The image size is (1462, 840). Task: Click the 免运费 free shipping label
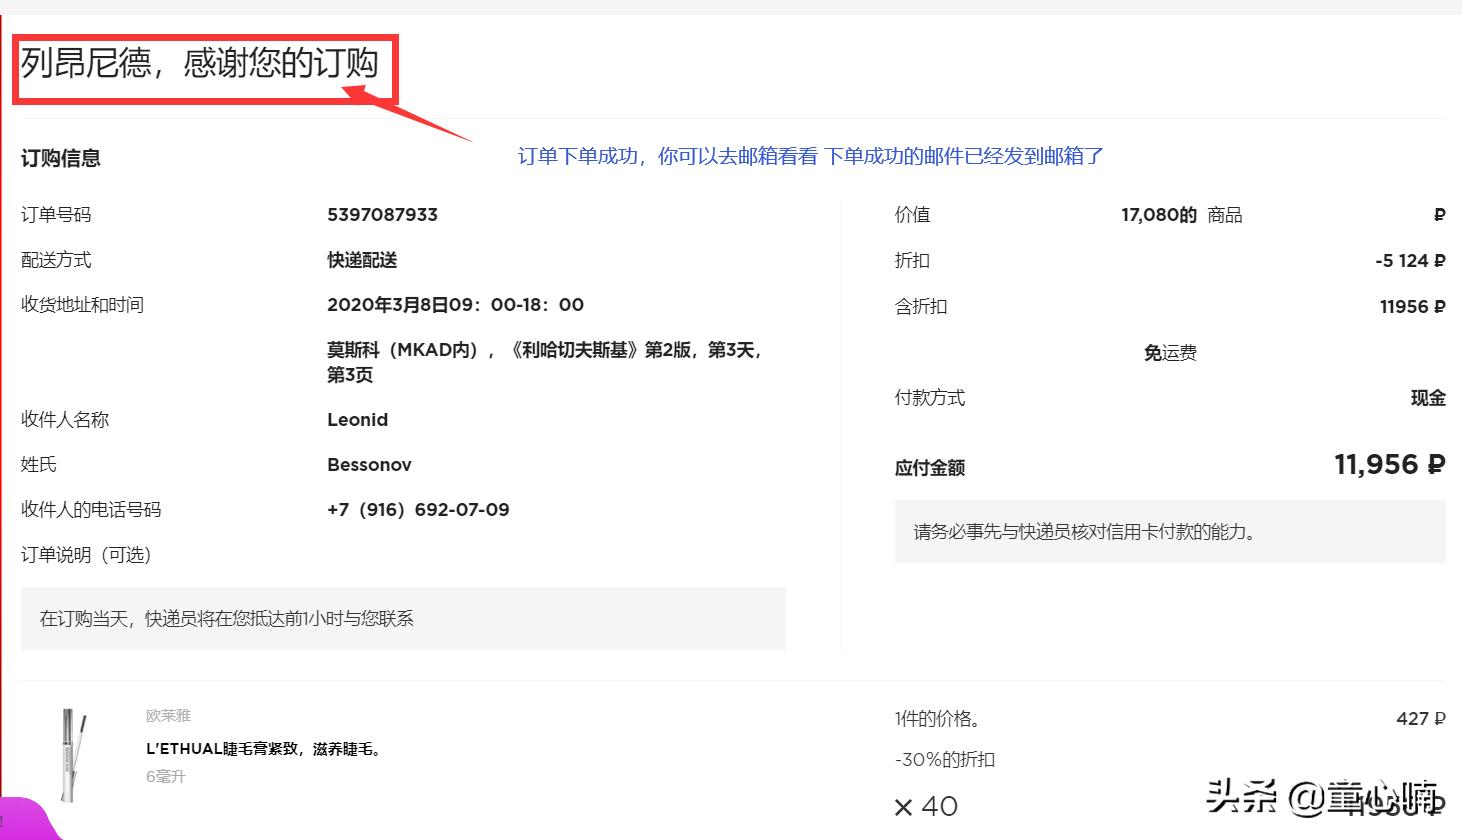coord(1170,352)
